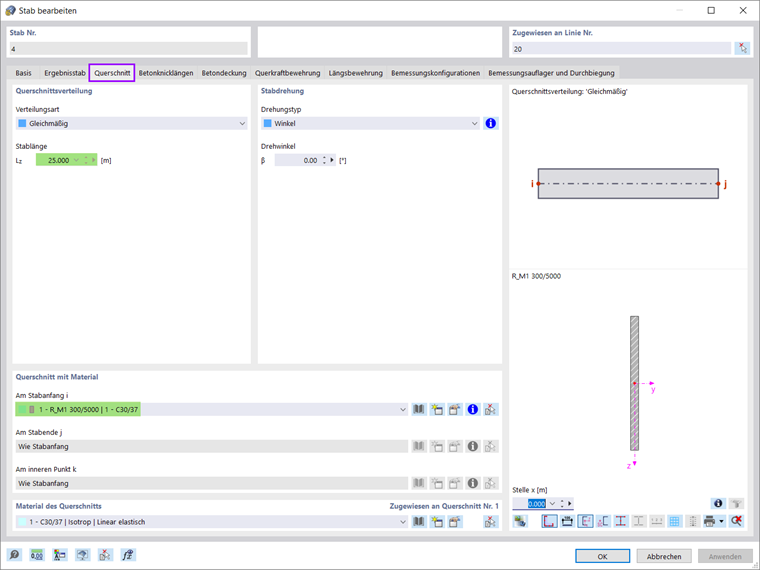Open the formula function fx icon
760x570 pixels.
128,554
